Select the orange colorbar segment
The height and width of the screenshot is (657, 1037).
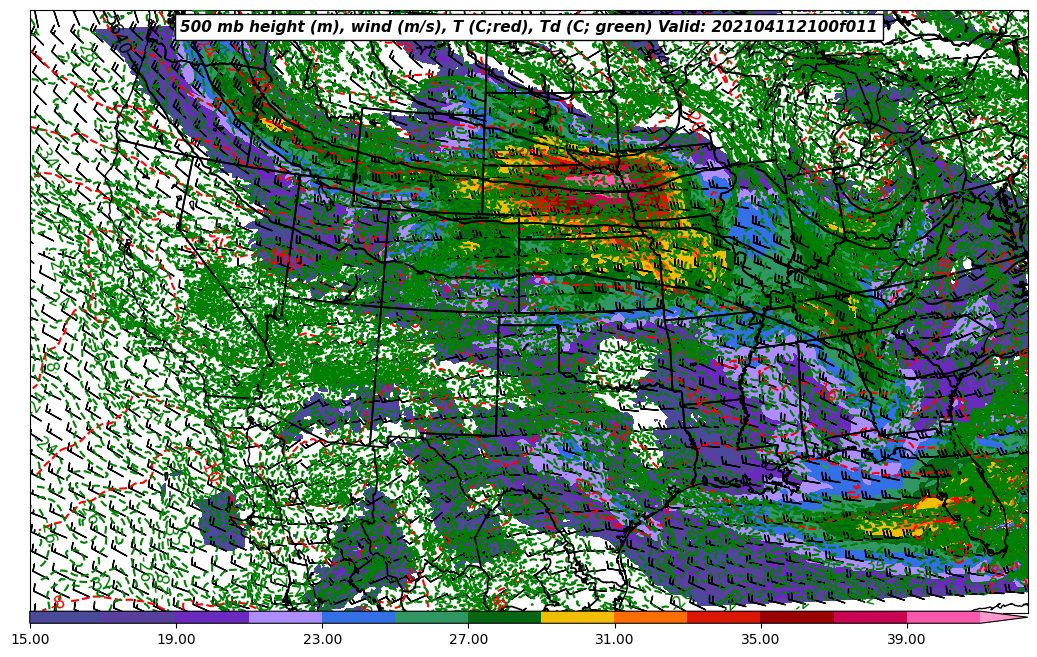pyautogui.click(x=650, y=618)
